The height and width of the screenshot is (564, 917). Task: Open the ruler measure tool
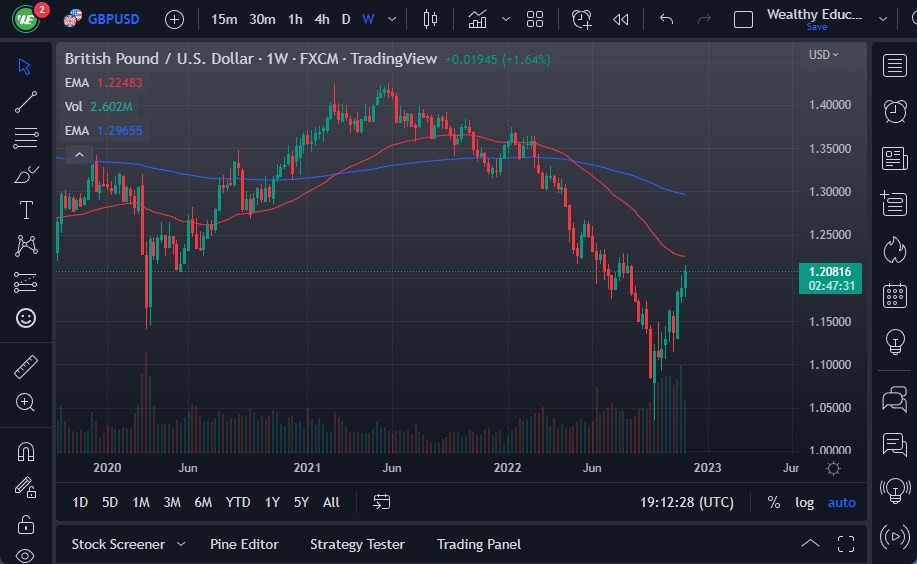pyautogui.click(x=26, y=367)
